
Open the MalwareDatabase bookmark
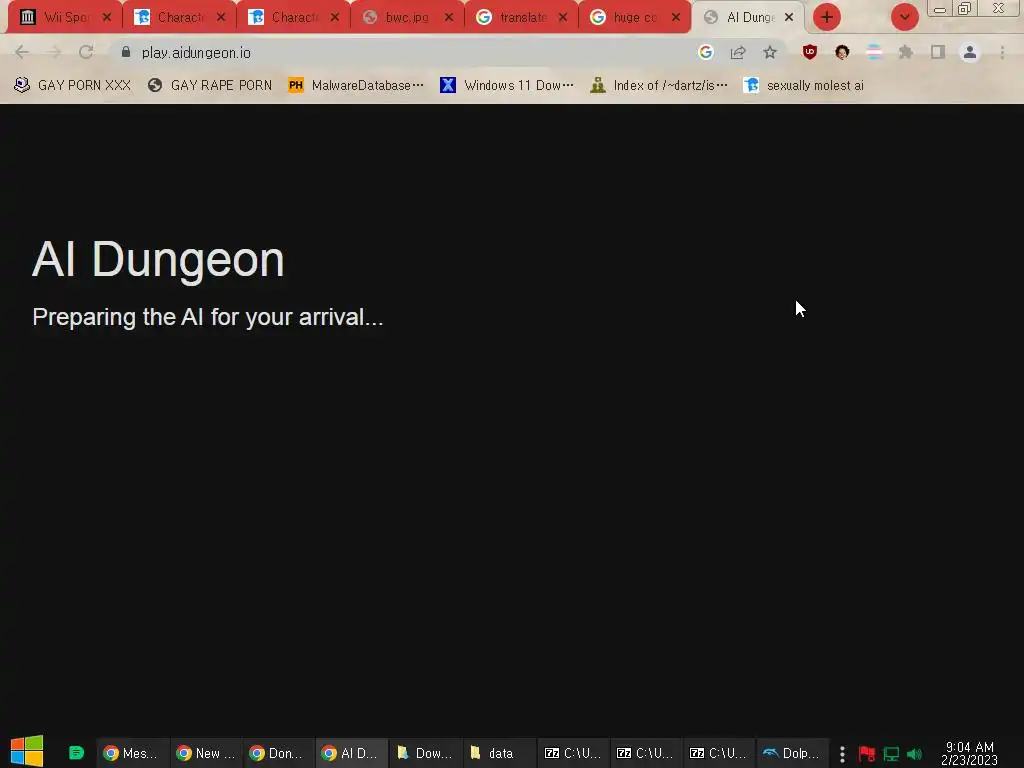point(356,85)
